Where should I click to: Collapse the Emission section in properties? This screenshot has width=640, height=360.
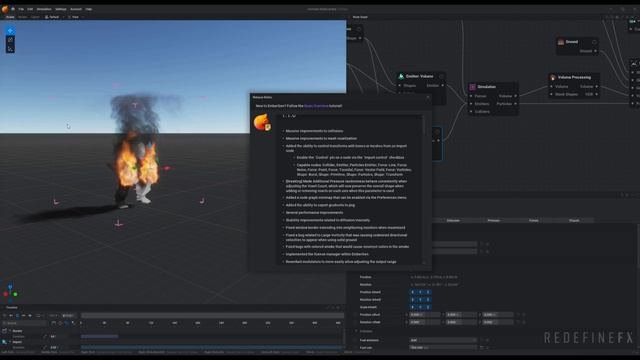point(356,331)
